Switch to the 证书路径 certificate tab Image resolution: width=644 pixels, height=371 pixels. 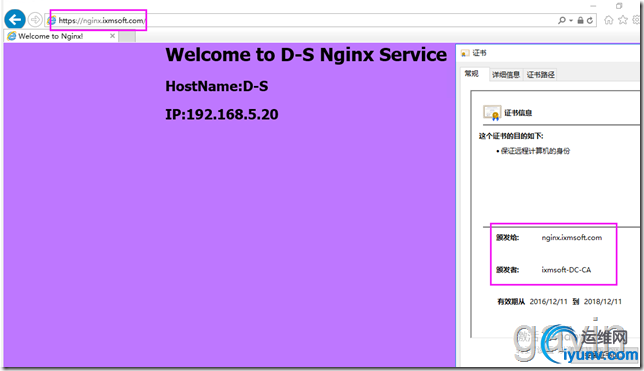pos(540,74)
